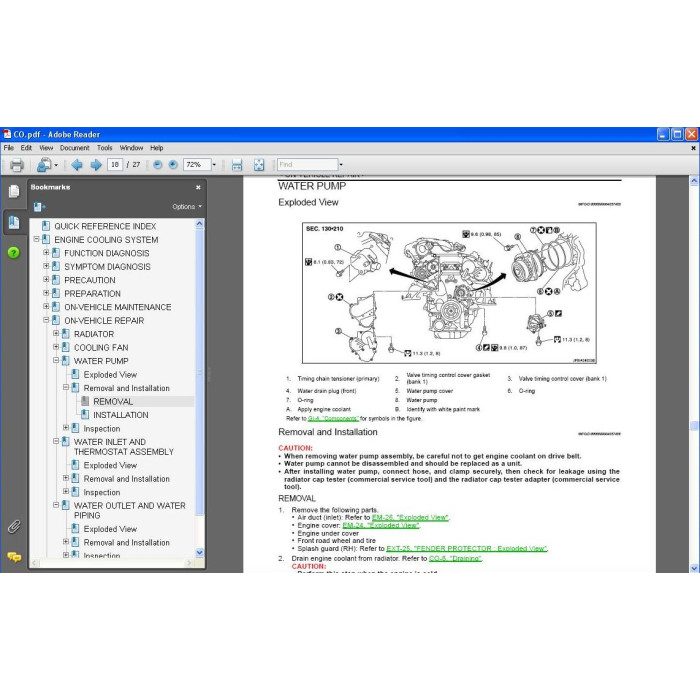The height and width of the screenshot is (700, 700).
Task: Open the zoom percentage dropdown arrow
Action: tap(214, 165)
